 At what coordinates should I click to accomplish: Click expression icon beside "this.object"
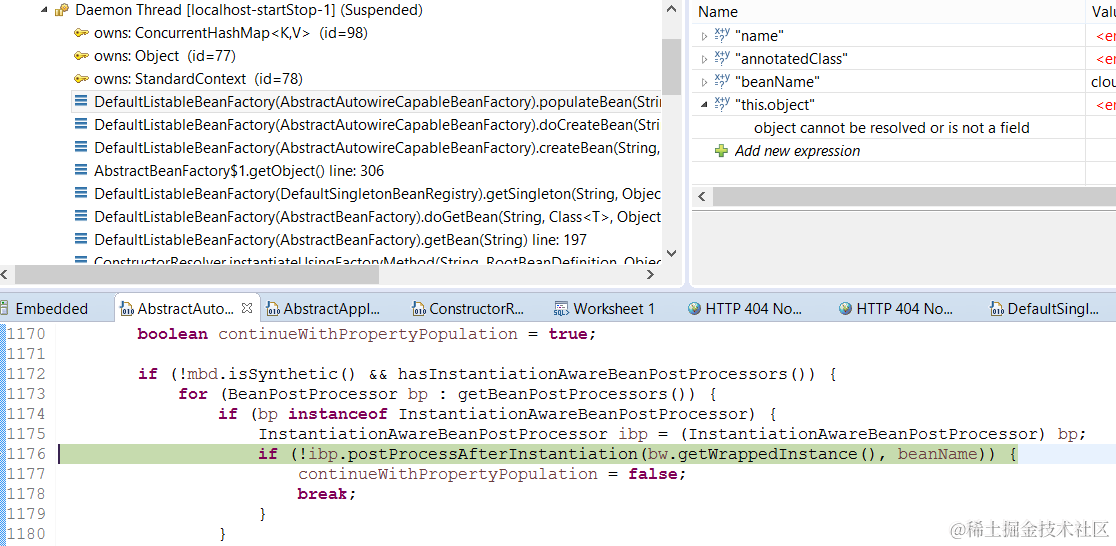coord(722,105)
